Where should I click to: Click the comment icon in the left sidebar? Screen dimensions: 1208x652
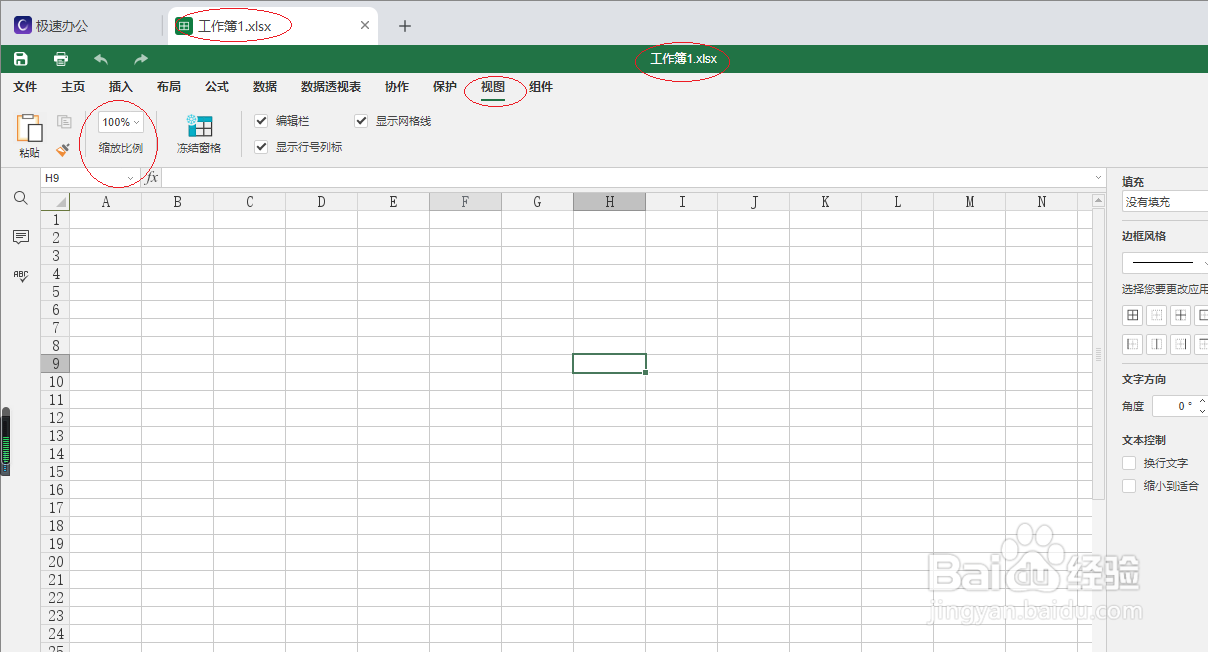tap(20, 237)
